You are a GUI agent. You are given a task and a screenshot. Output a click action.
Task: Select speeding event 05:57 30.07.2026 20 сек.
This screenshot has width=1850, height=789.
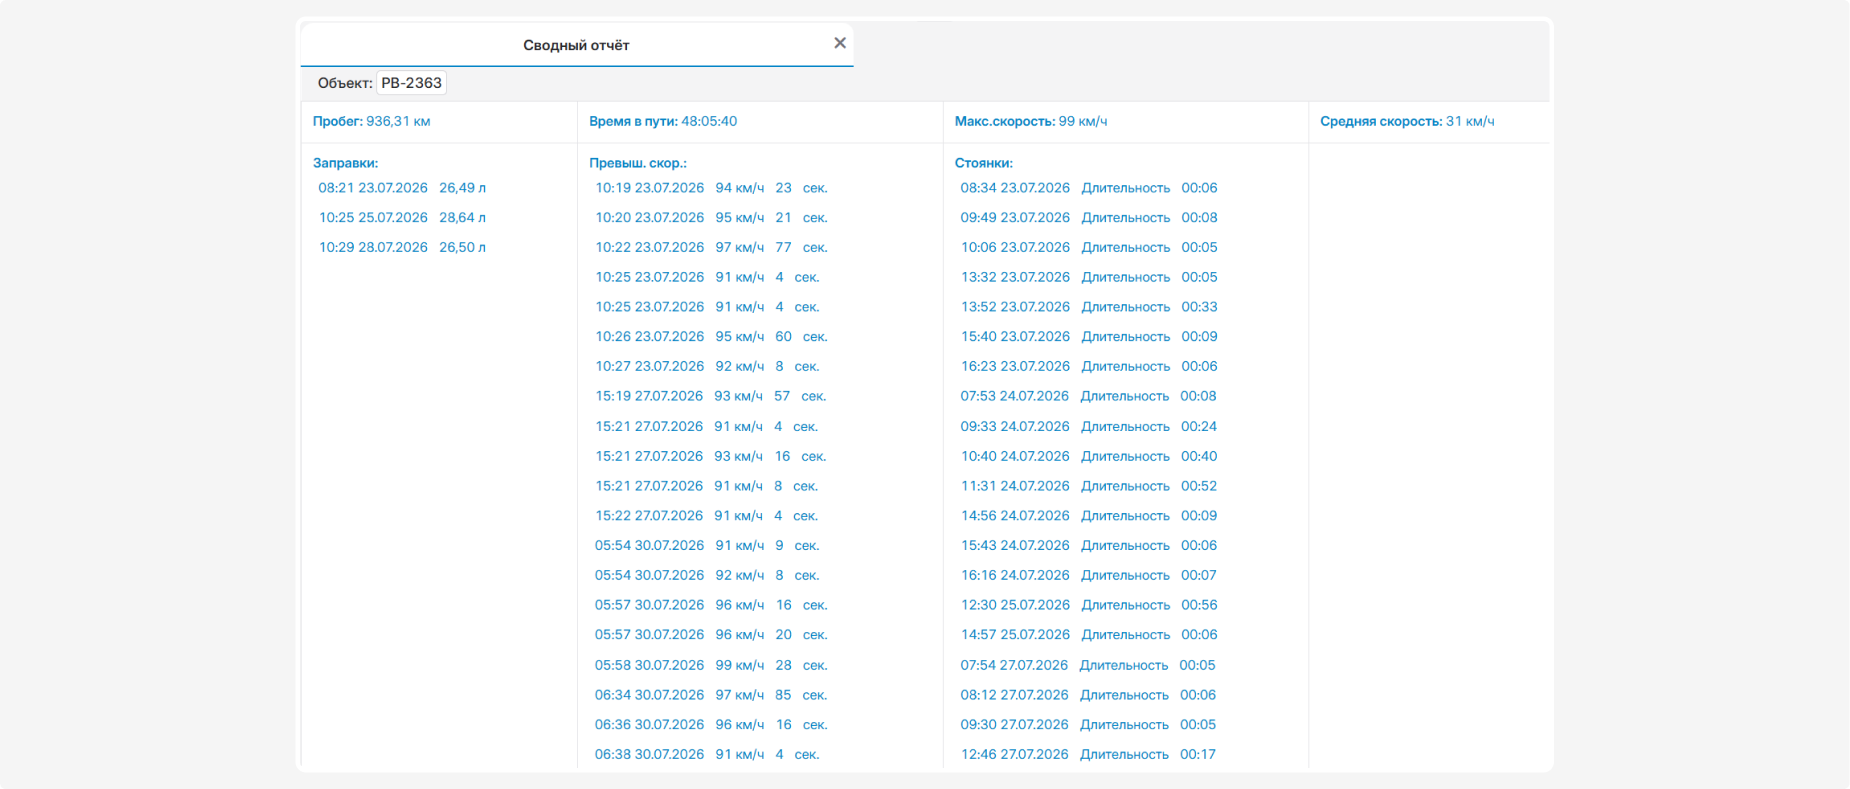click(x=711, y=635)
